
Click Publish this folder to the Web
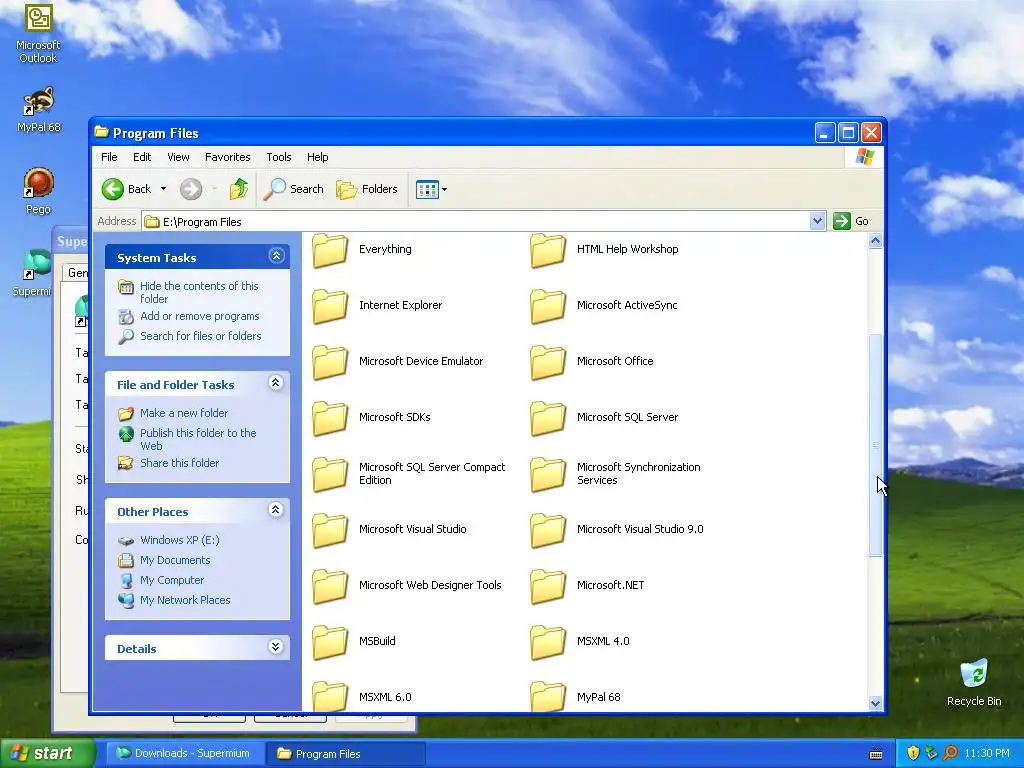(198, 439)
